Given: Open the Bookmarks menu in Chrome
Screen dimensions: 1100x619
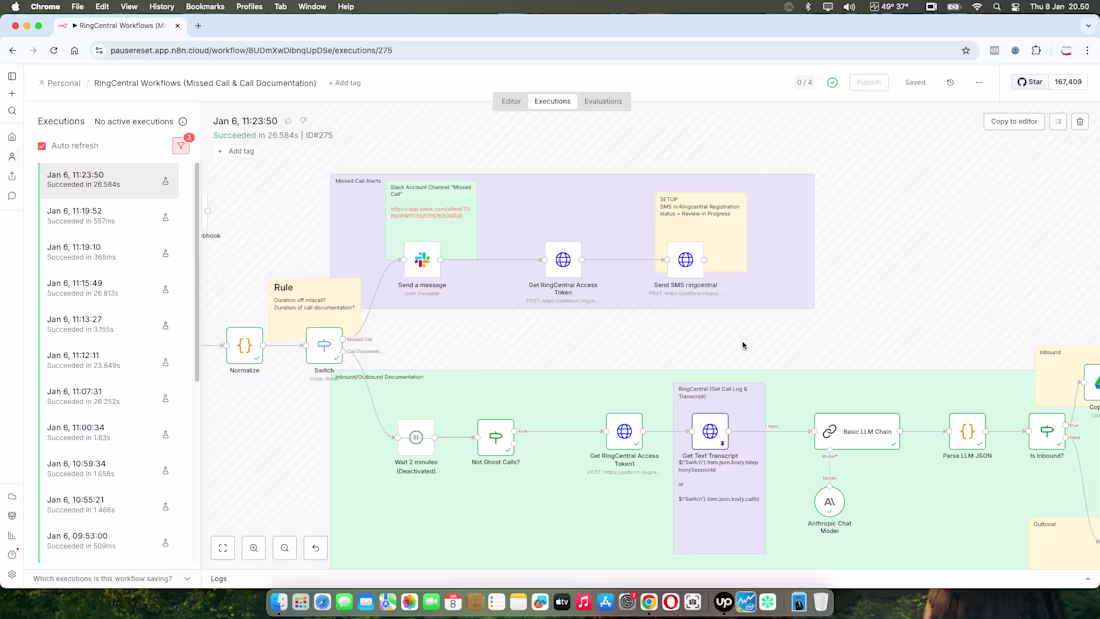Looking at the screenshot, I should click(205, 6).
